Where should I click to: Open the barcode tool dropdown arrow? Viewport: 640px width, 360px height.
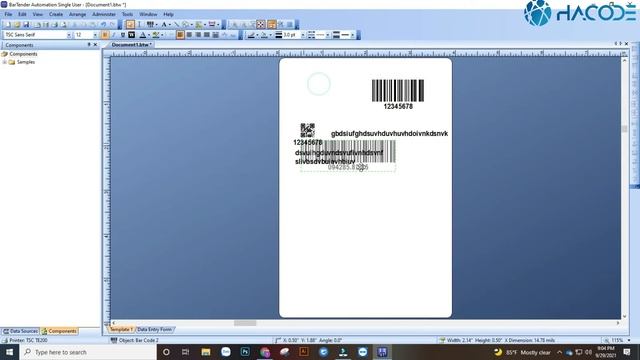point(156,25)
